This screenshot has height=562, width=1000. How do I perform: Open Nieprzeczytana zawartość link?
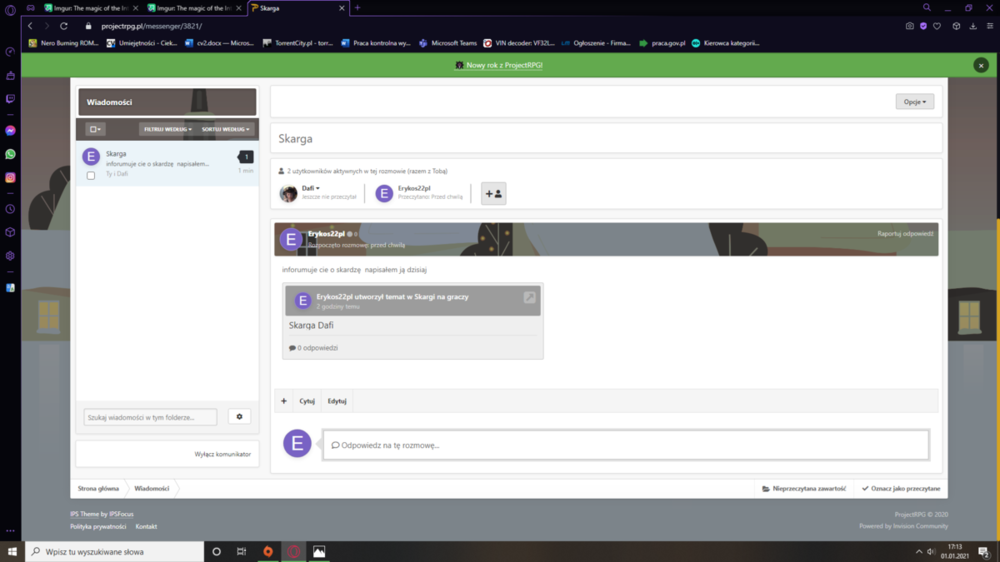point(804,489)
